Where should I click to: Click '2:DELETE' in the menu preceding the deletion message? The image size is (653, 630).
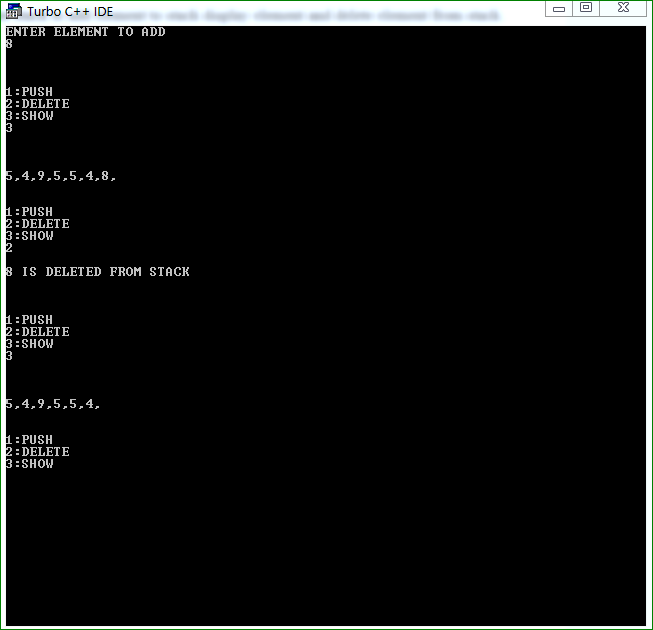pos(37,224)
